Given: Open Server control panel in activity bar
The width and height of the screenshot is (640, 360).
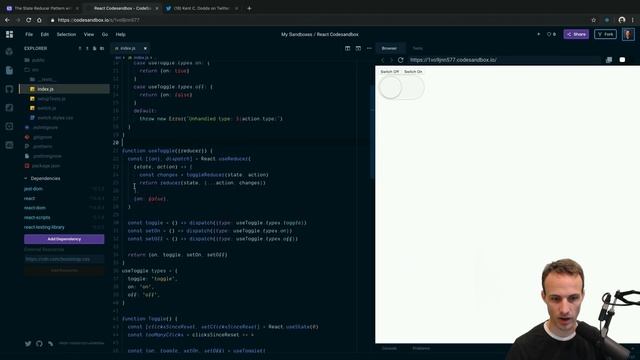Looking at the screenshot, I should [x=9, y=145].
